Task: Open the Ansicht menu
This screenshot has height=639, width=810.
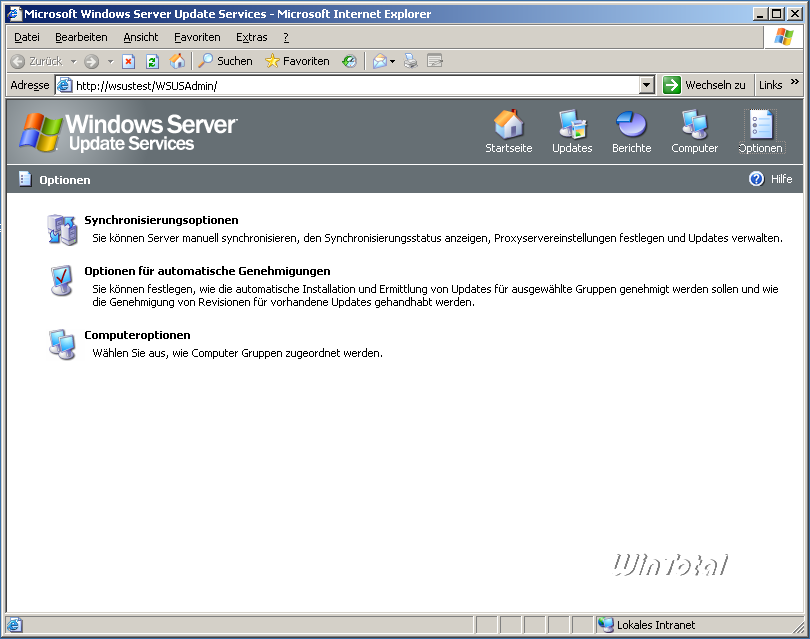Action: click(x=141, y=37)
